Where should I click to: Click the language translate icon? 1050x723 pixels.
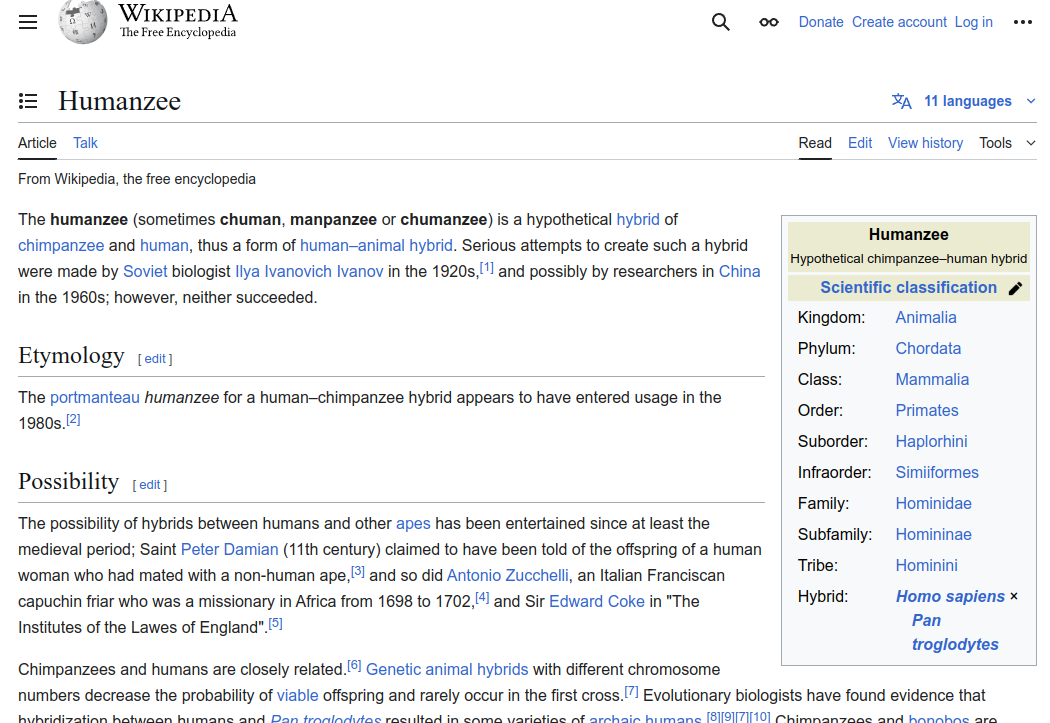(x=901, y=101)
